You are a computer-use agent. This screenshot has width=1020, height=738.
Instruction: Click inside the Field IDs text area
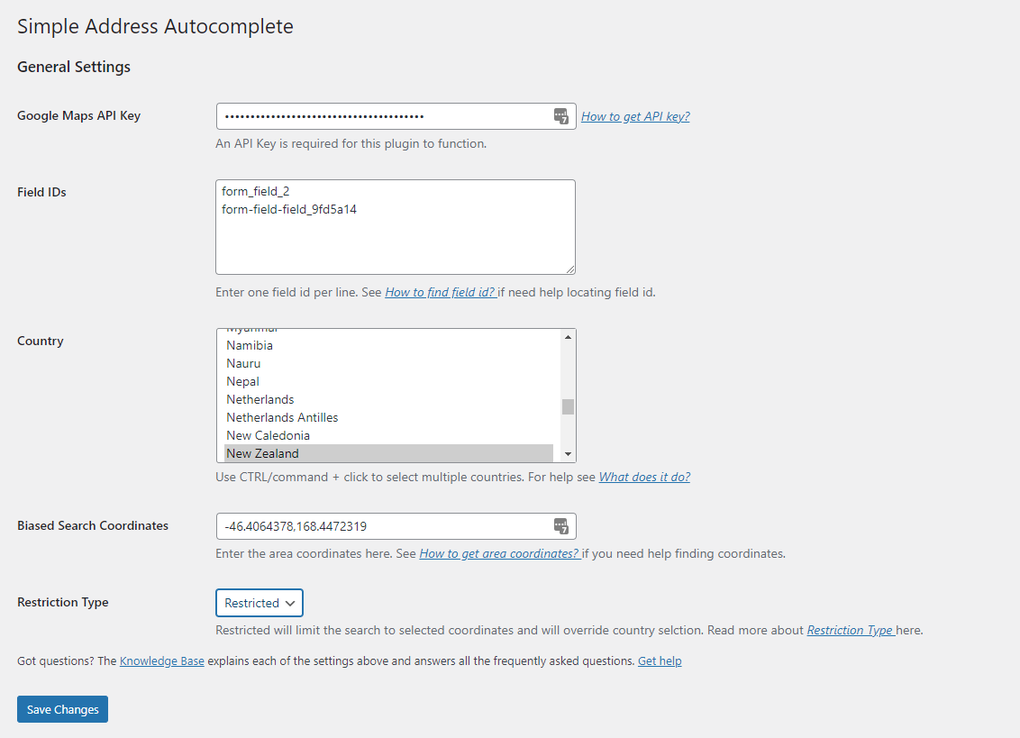coord(395,226)
